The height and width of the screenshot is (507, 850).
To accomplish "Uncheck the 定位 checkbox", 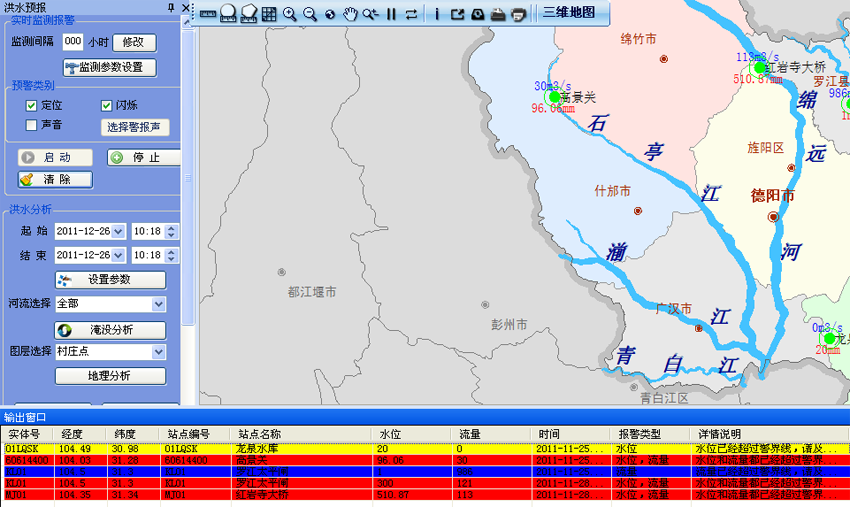I will pos(32,105).
